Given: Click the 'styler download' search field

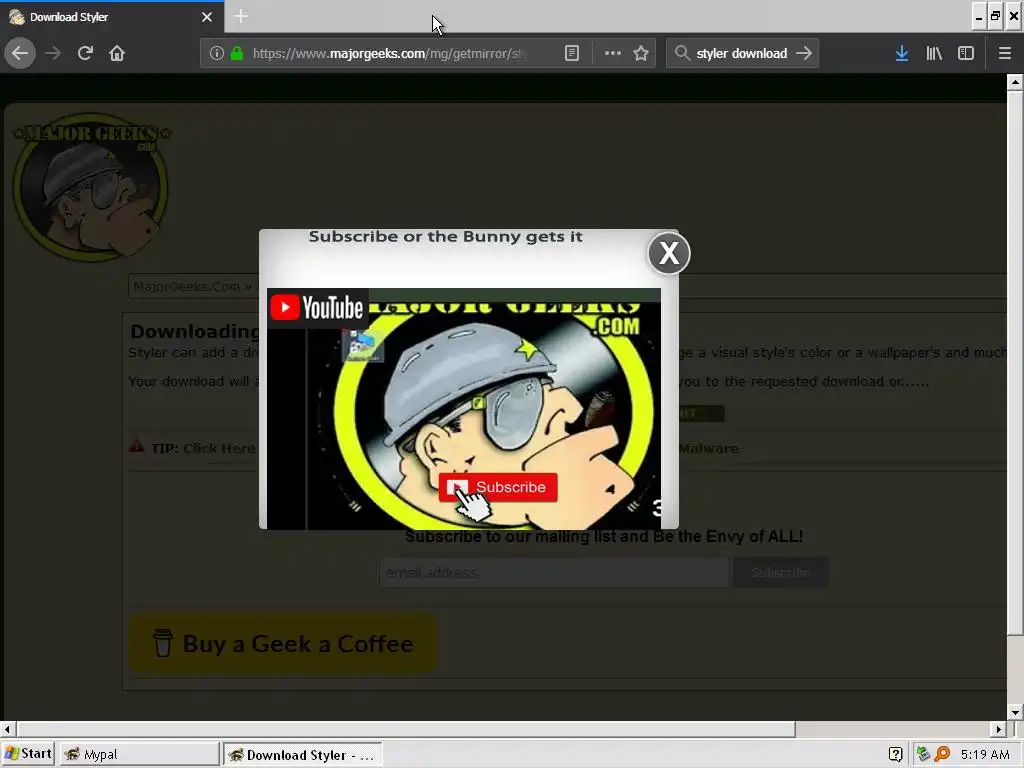Looking at the screenshot, I should coord(742,54).
